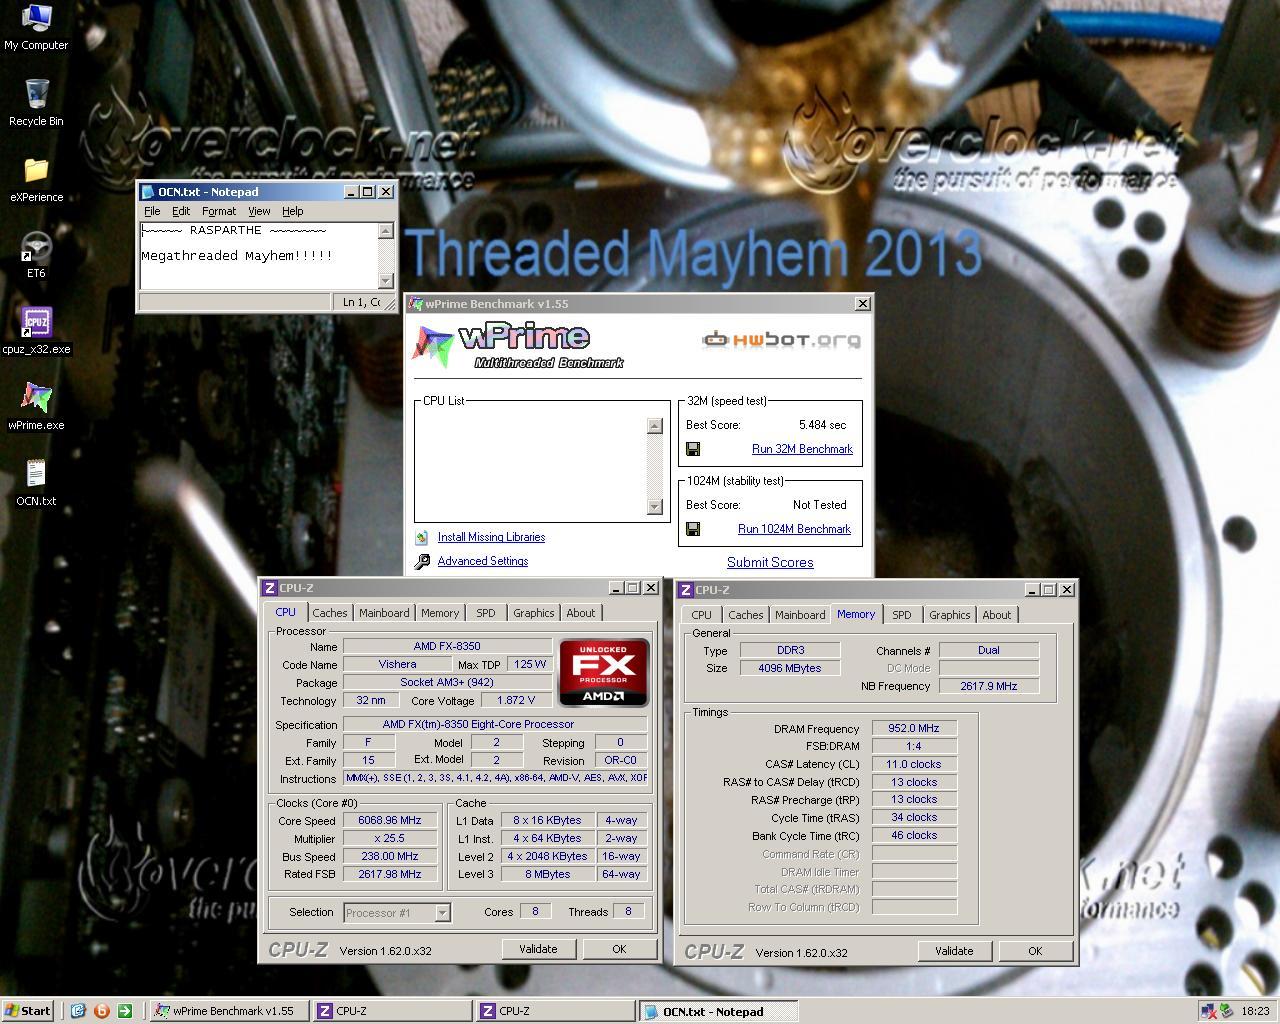Screen dimensions: 1280x1024
Task: Switch to OCN.txt - Notepad taskbar button
Action: (718, 1011)
